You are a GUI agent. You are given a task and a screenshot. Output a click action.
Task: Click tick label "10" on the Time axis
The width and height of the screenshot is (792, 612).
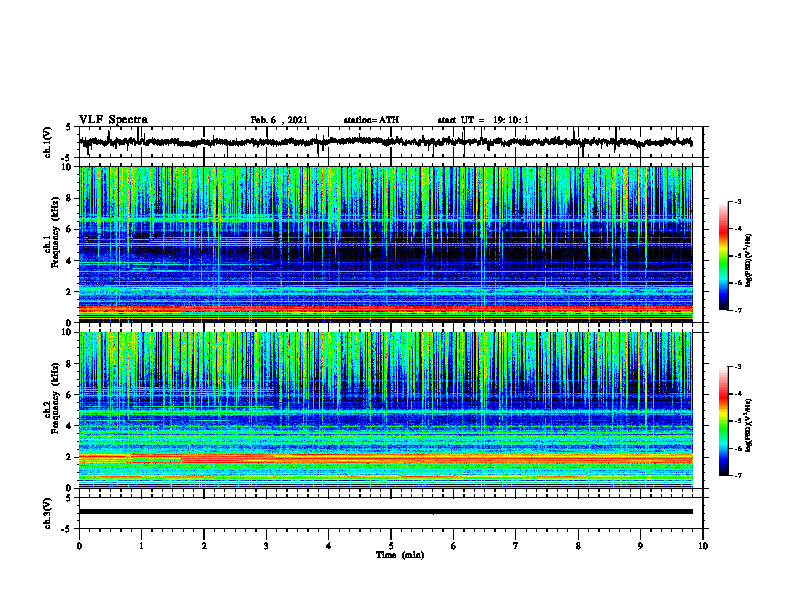click(x=703, y=546)
